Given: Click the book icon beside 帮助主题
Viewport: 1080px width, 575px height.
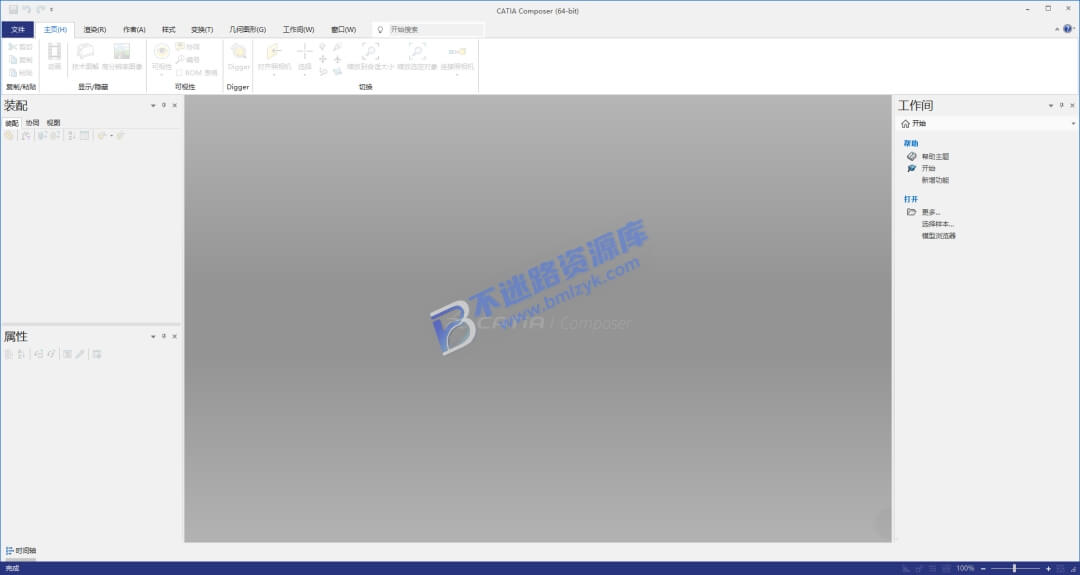Looking at the screenshot, I should [911, 156].
